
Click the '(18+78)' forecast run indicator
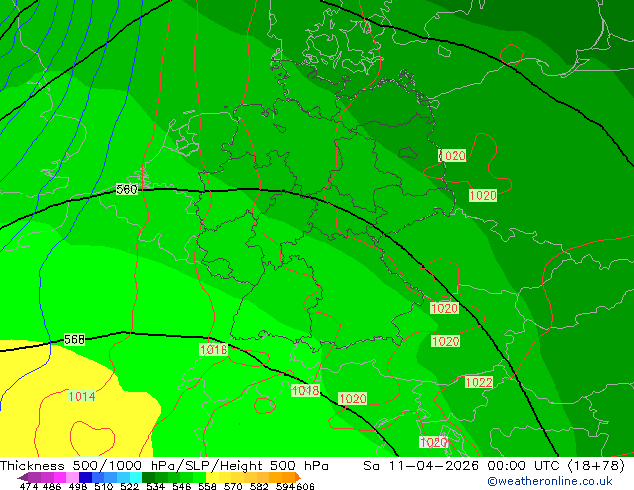pos(596,466)
